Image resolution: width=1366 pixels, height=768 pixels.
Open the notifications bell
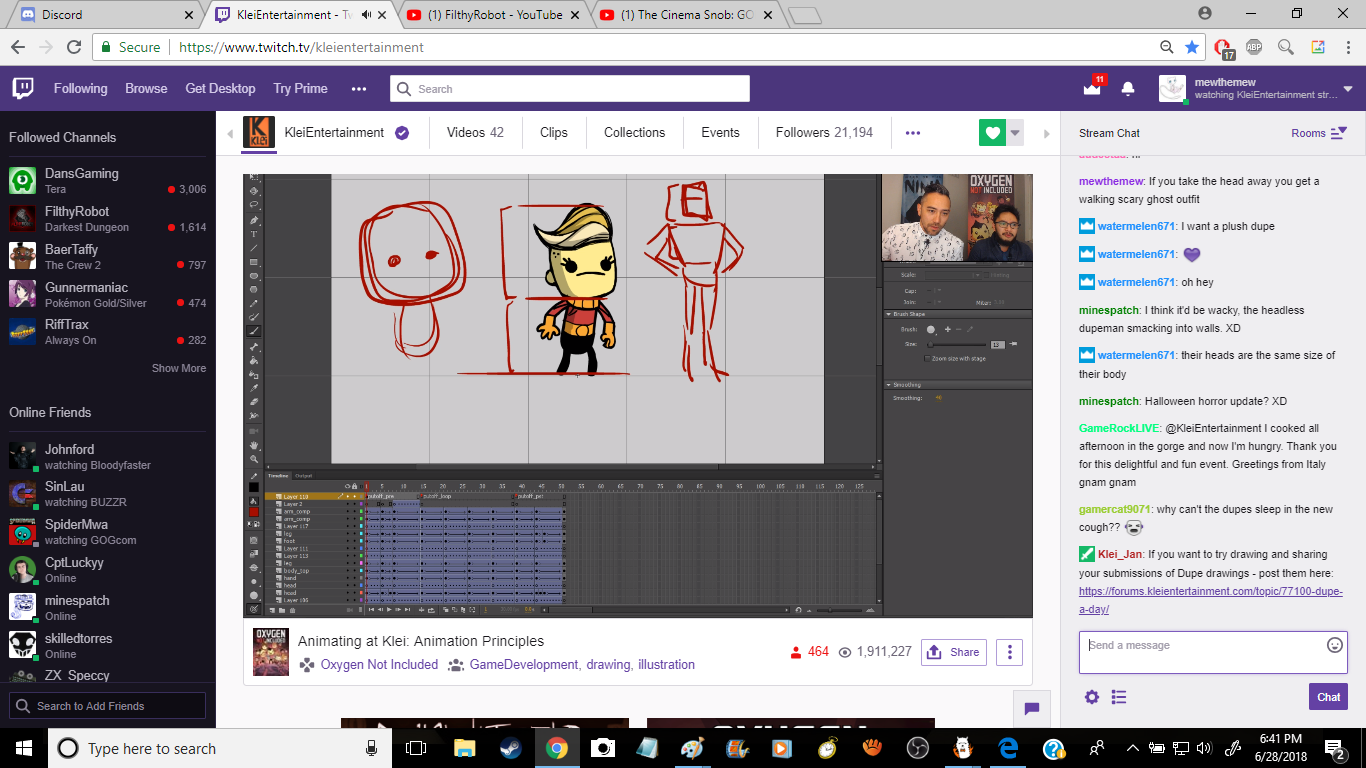(x=1128, y=89)
